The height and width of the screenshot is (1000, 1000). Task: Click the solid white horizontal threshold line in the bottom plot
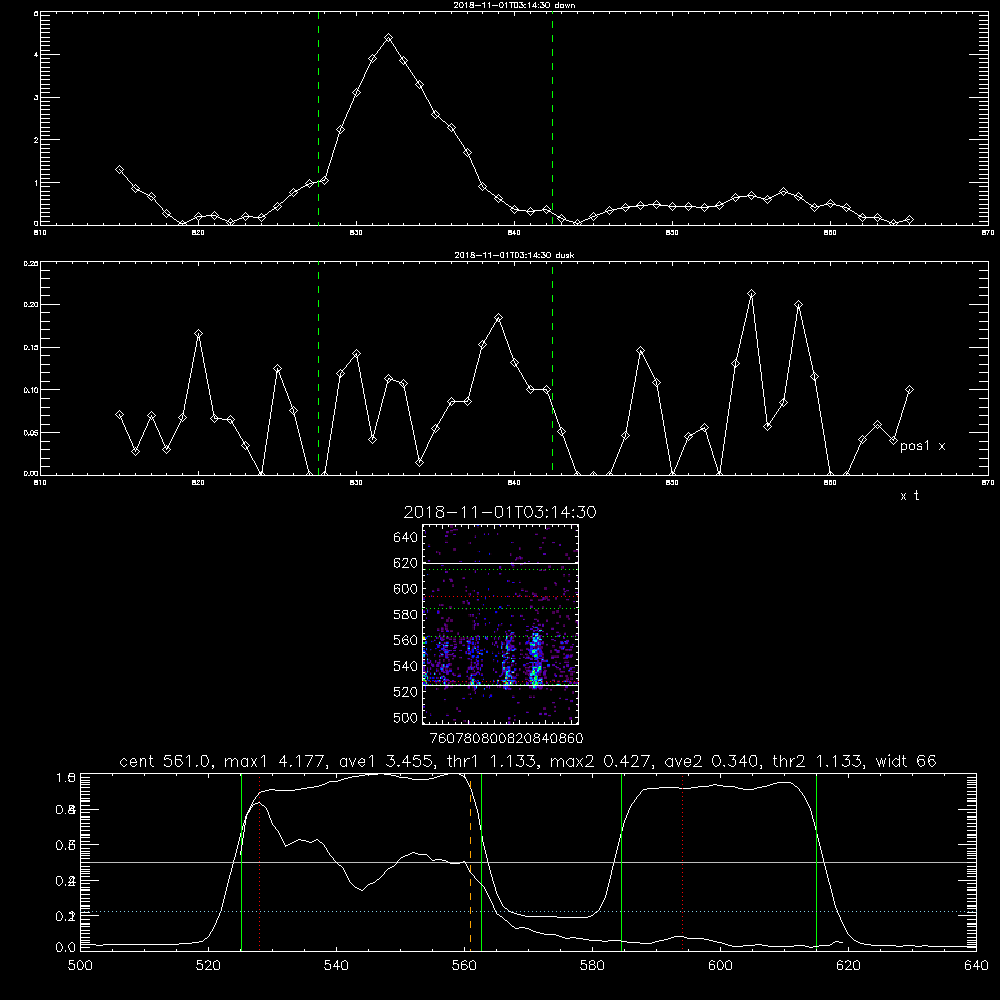click(528, 862)
